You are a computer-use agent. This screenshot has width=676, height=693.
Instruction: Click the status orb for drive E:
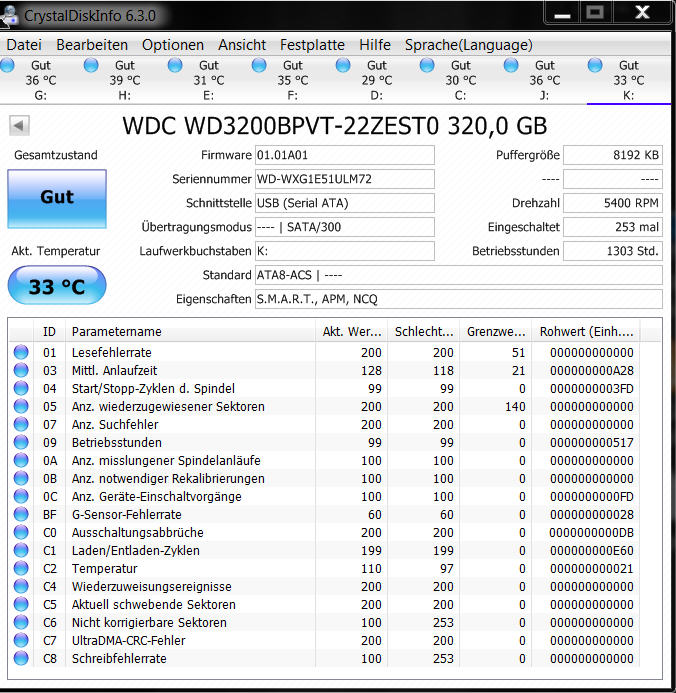175,65
